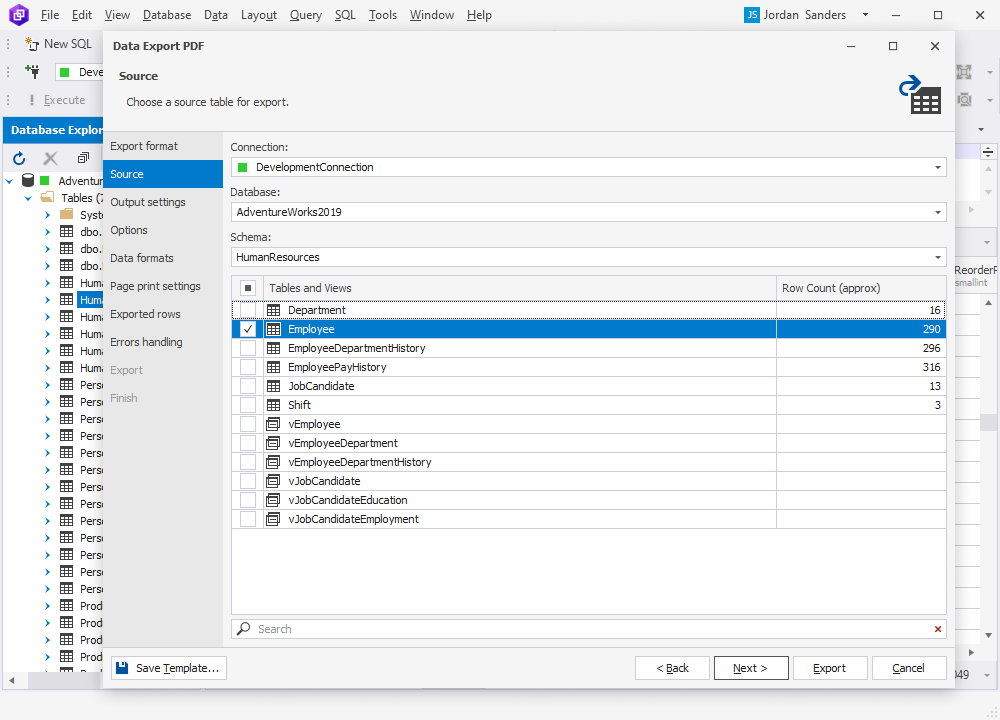Screen dimensions: 1000x720
Task: Click the delete X icon in Database Explorer
Action: pyautogui.click(x=50, y=157)
